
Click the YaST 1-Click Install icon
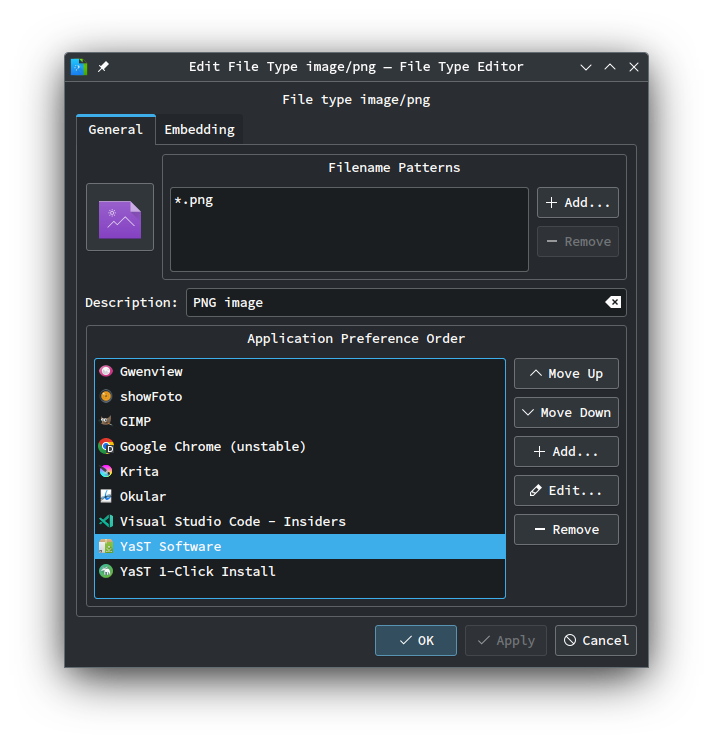click(x=106, y=571)
